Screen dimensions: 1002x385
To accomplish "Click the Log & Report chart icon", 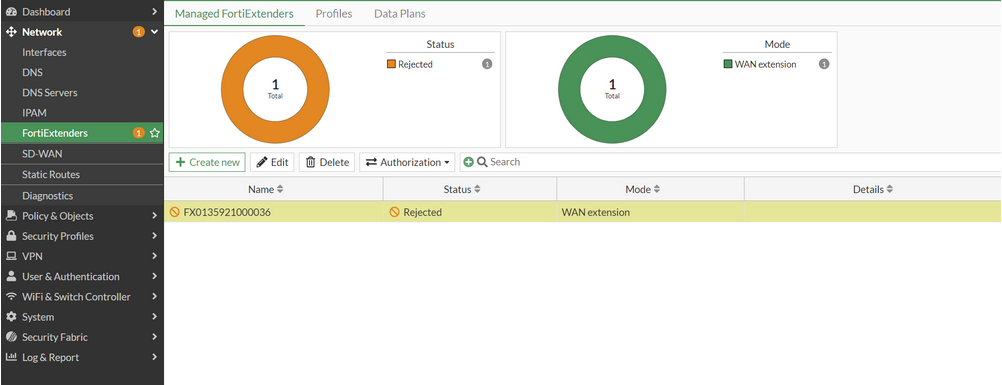I will (11, 357).
